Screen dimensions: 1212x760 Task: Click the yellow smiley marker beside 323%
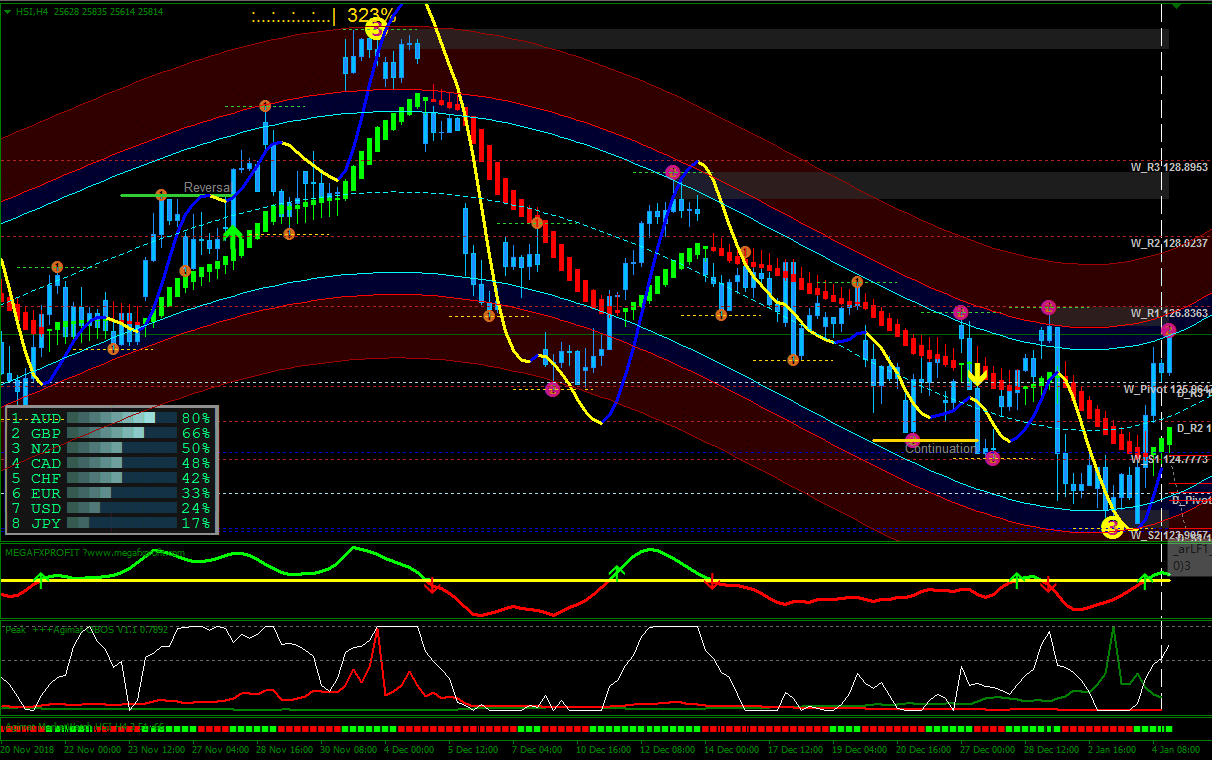click(x=375, y=29)
